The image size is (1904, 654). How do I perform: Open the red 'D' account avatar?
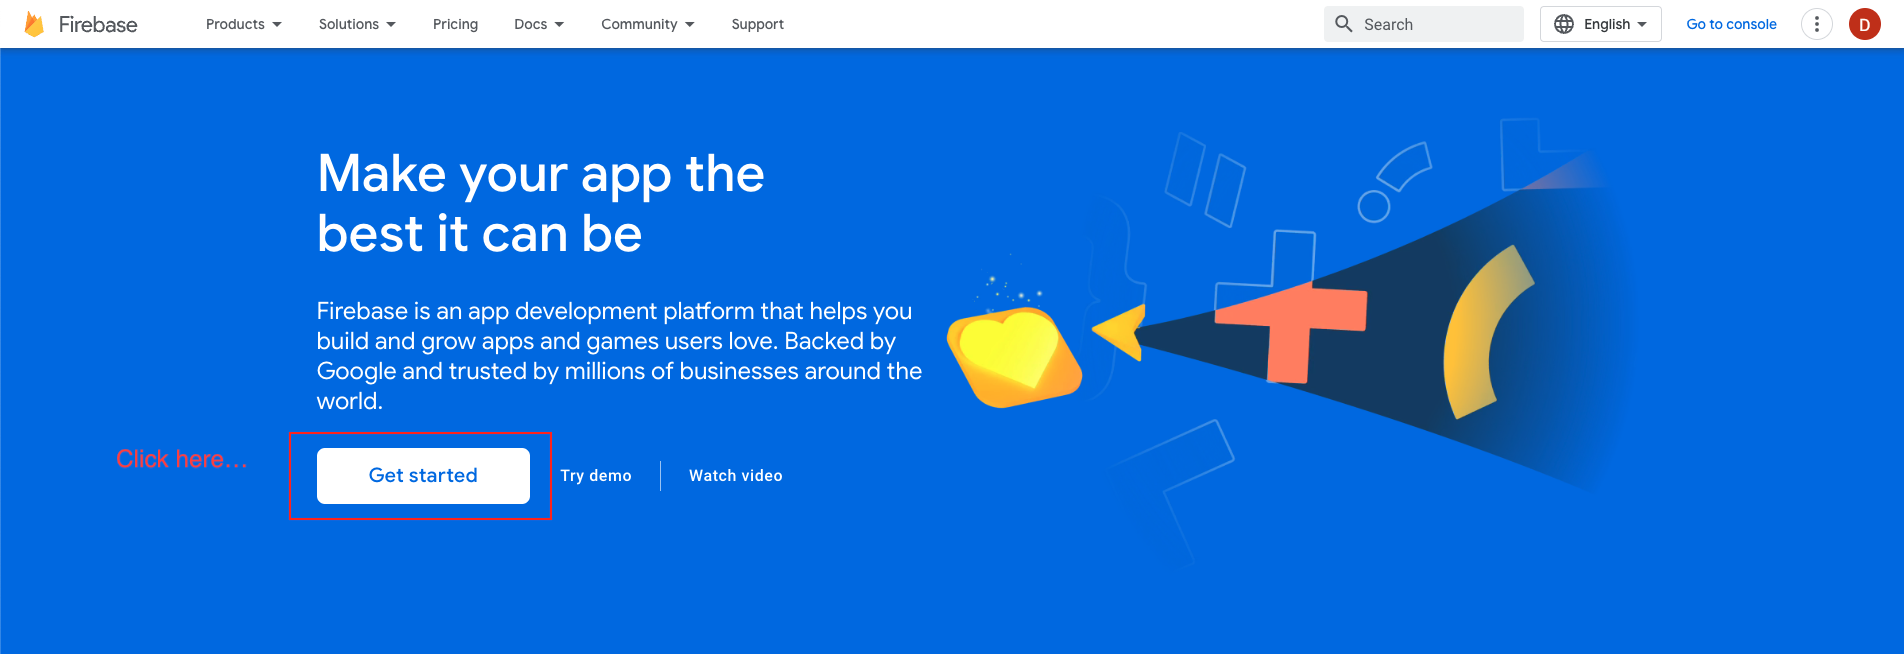pos(1864,24)
